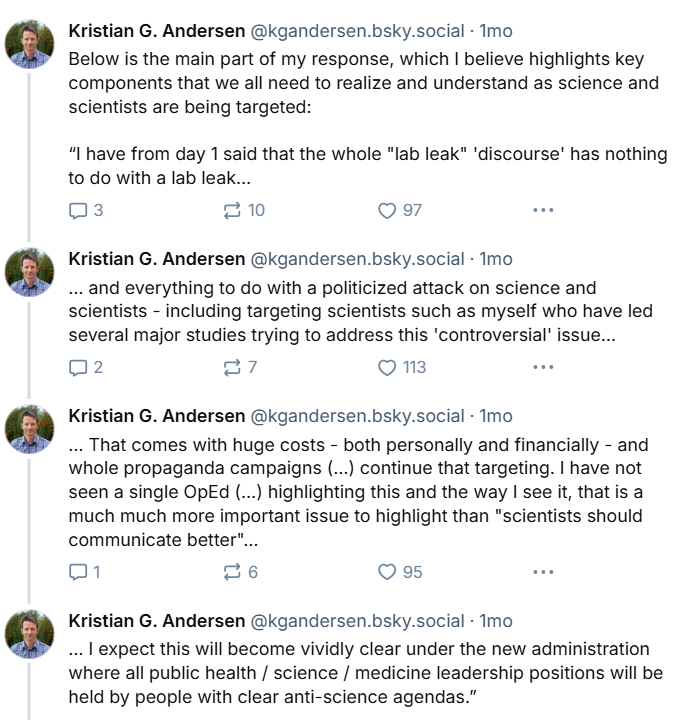Screen dimensions: 686x720
Task: Open the 'I expect this will become' post text
Action: click(x=366, y=673)
